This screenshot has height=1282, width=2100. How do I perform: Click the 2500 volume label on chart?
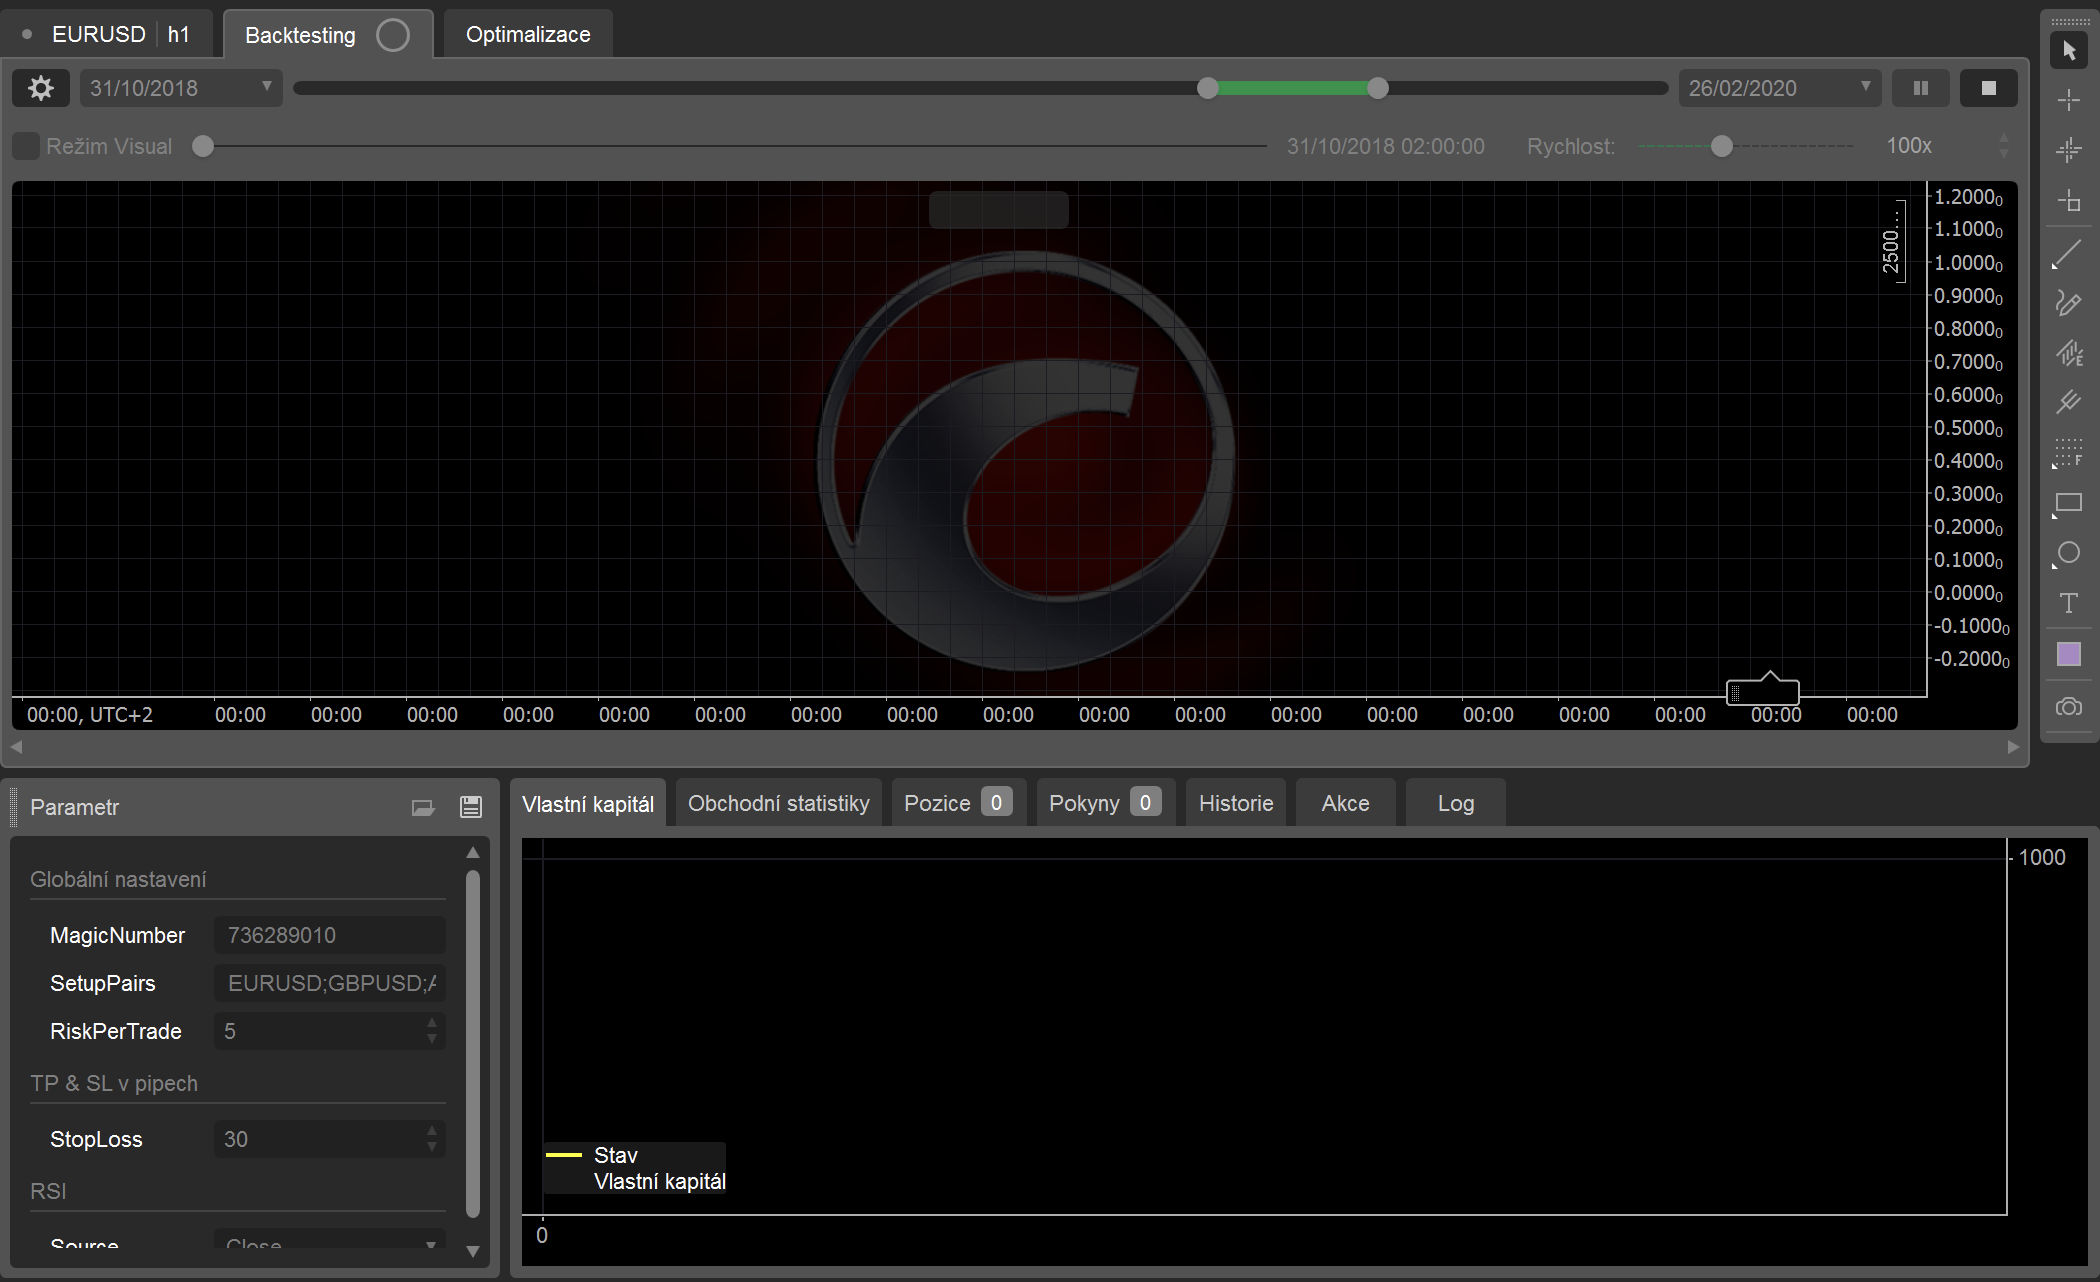coord(1892,242)
